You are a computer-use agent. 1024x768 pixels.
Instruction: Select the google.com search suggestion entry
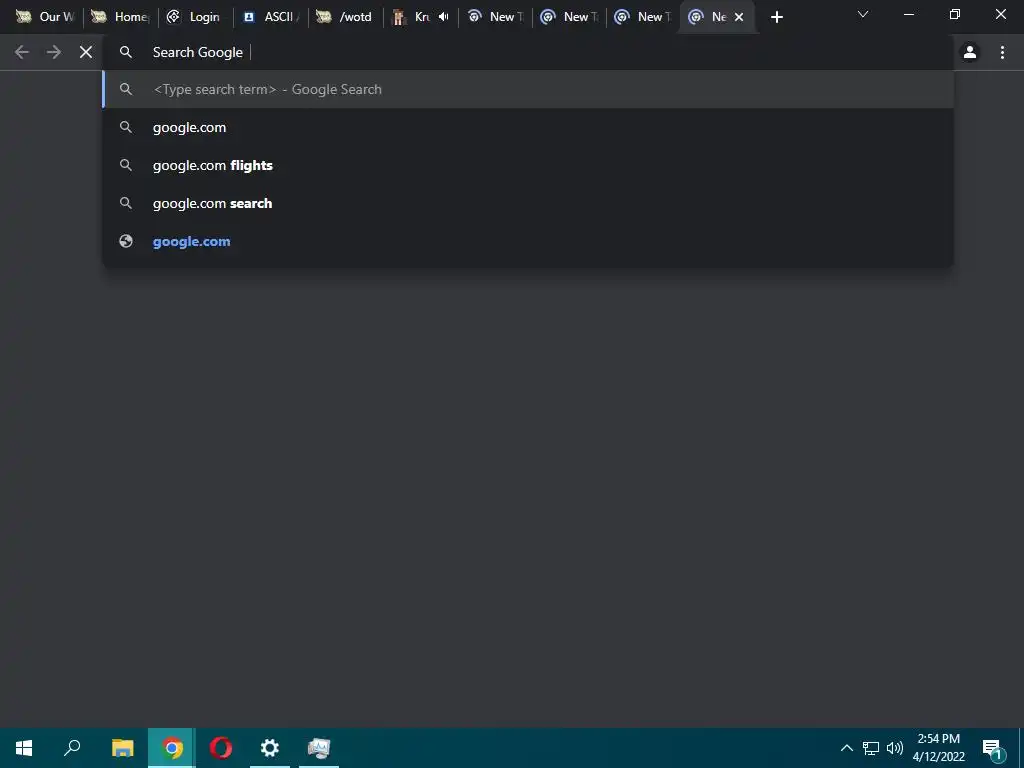coord(528,203)
